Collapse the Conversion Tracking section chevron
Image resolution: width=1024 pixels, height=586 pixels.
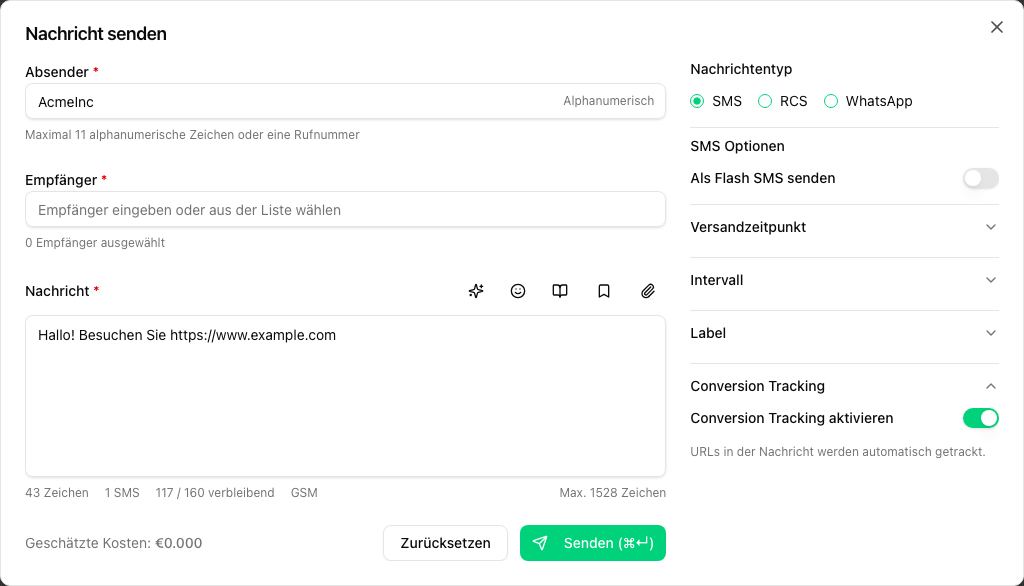click(991, 386)
